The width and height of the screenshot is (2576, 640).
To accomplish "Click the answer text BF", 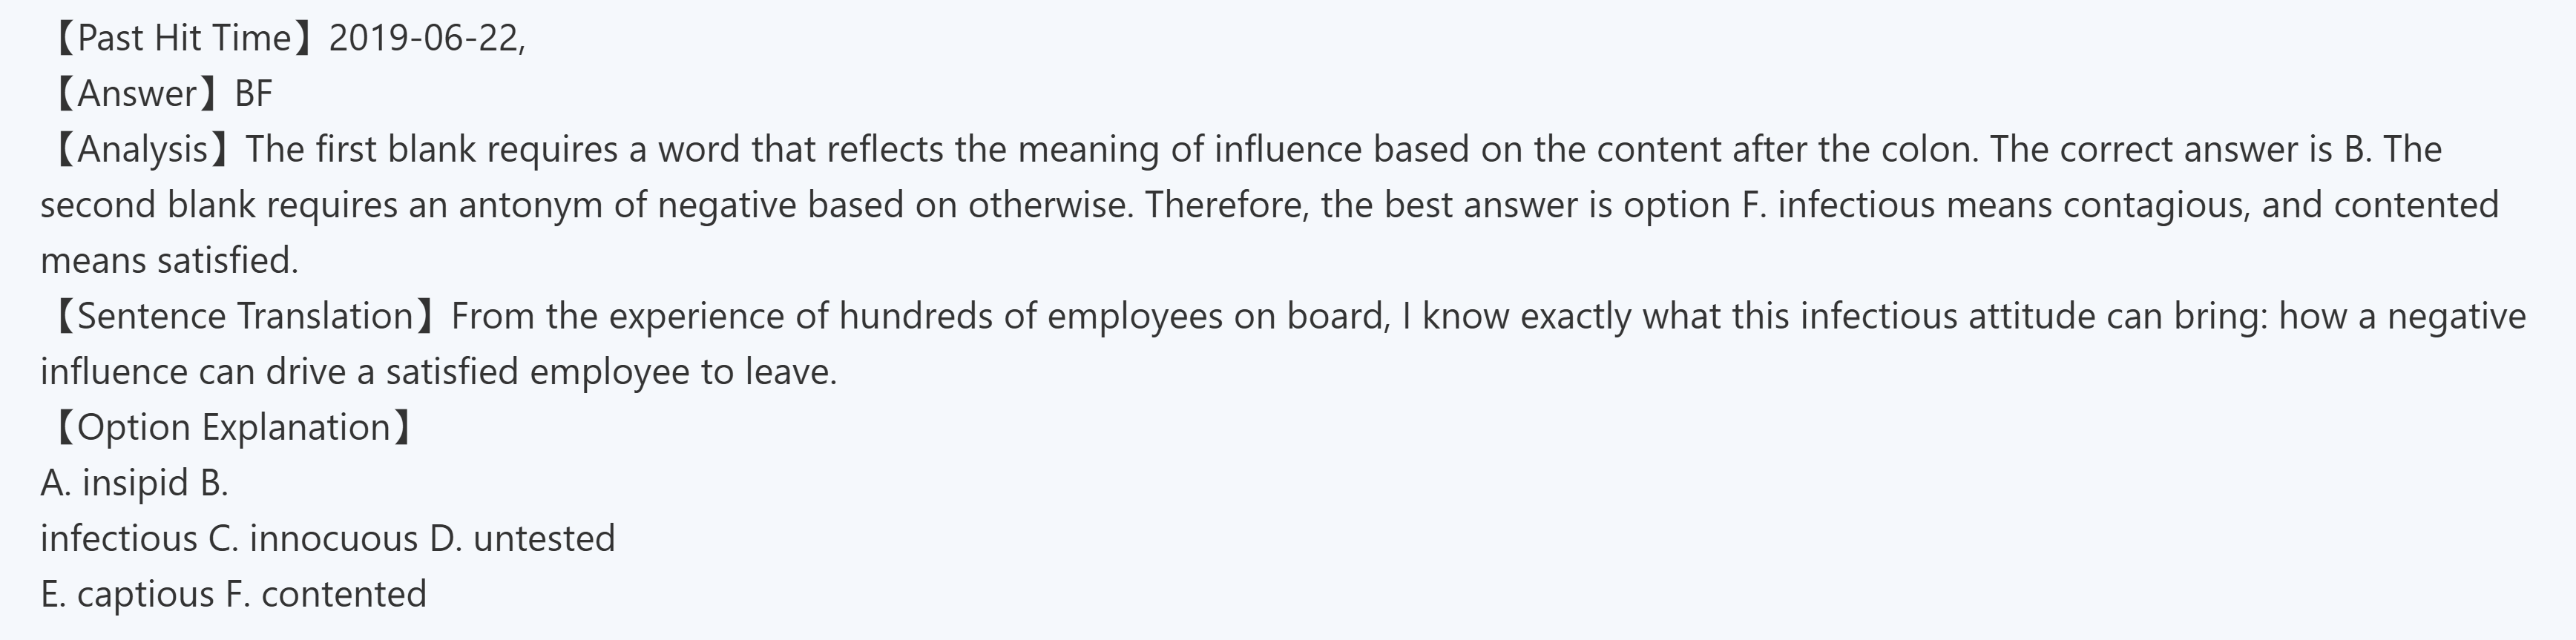I will pos(253,94).
